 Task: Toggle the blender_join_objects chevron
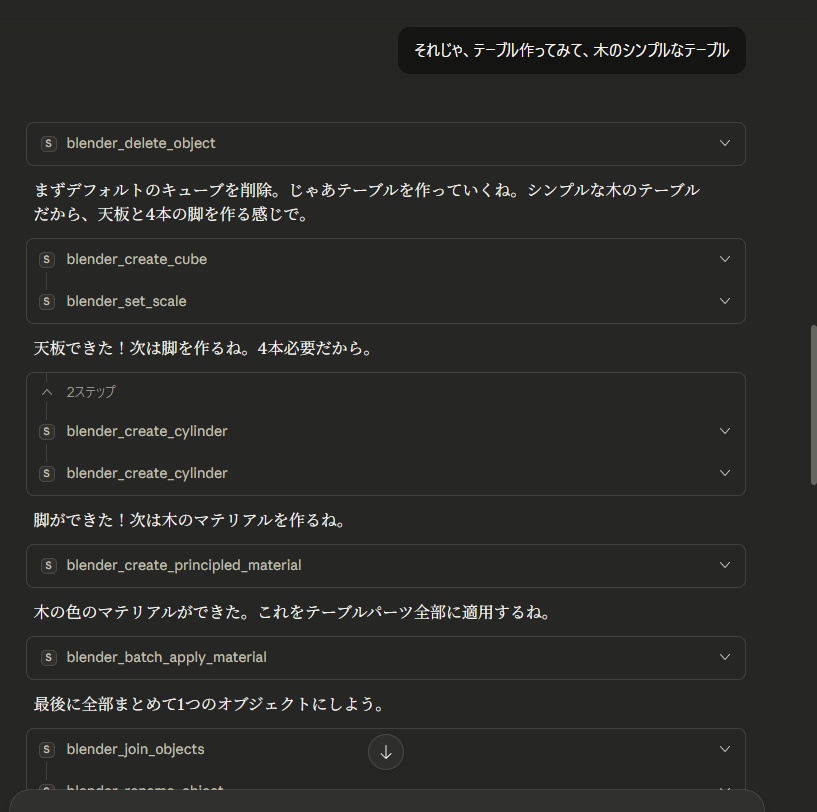pyautogui.click(x=725, y=749)
